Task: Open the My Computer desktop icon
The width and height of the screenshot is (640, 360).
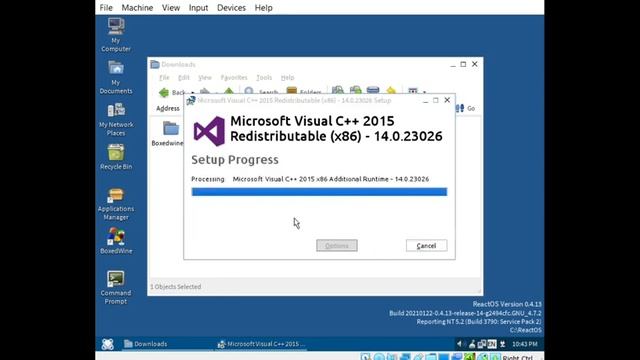Action: pos(116,35)
